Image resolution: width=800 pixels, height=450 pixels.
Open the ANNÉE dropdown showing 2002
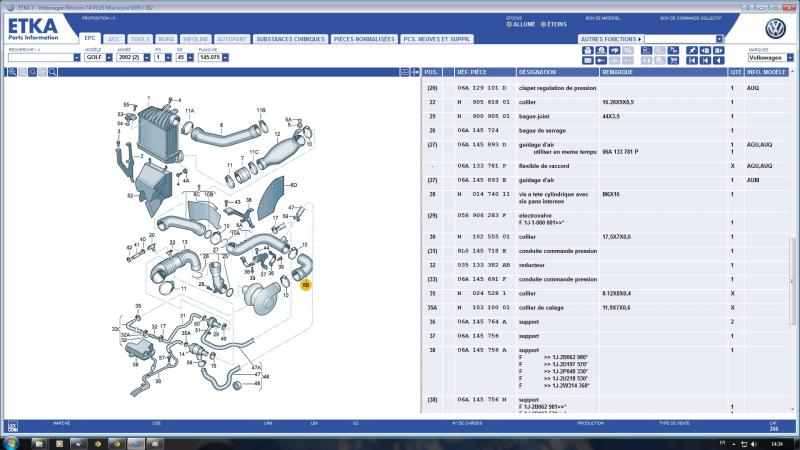147,58
